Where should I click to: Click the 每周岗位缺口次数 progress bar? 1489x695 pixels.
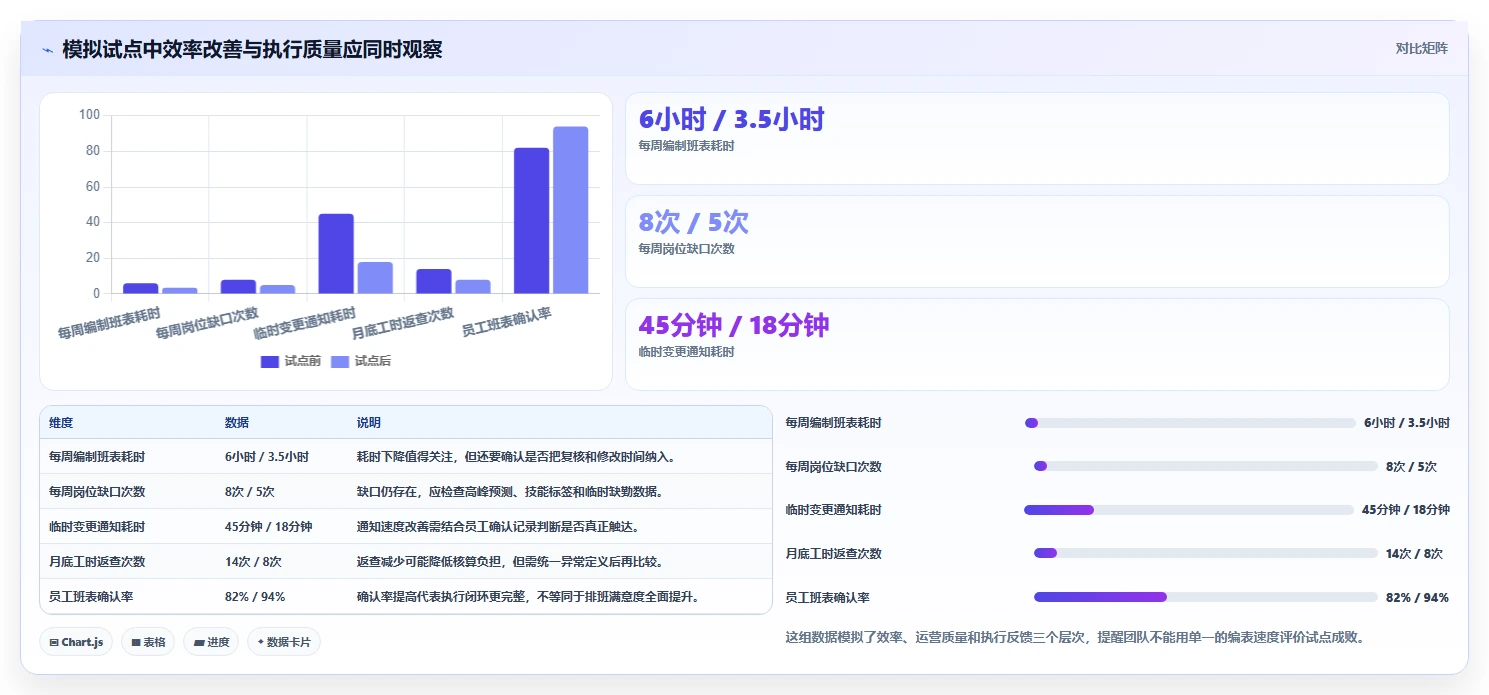coord(1206,466)
